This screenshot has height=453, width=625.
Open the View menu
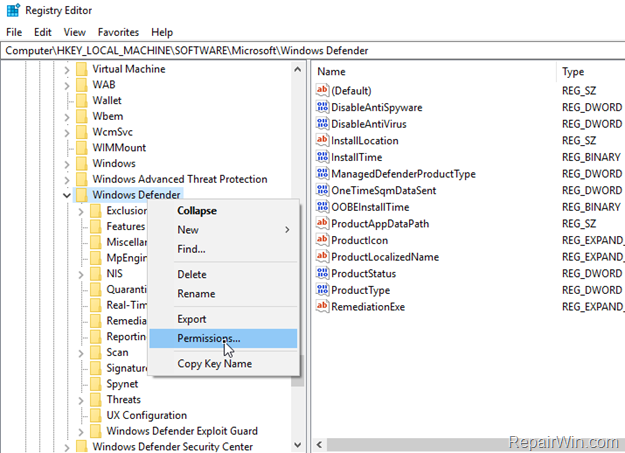[75, 32]
